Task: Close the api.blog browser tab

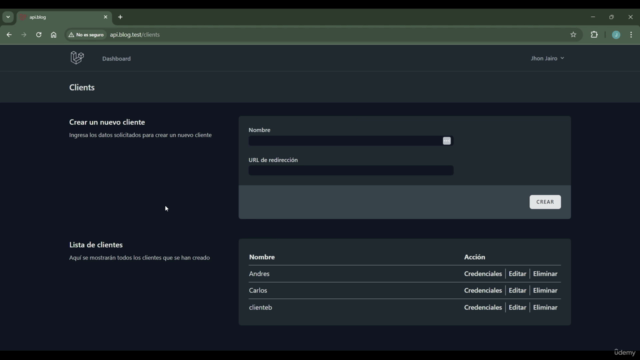Action: point(105,17)
